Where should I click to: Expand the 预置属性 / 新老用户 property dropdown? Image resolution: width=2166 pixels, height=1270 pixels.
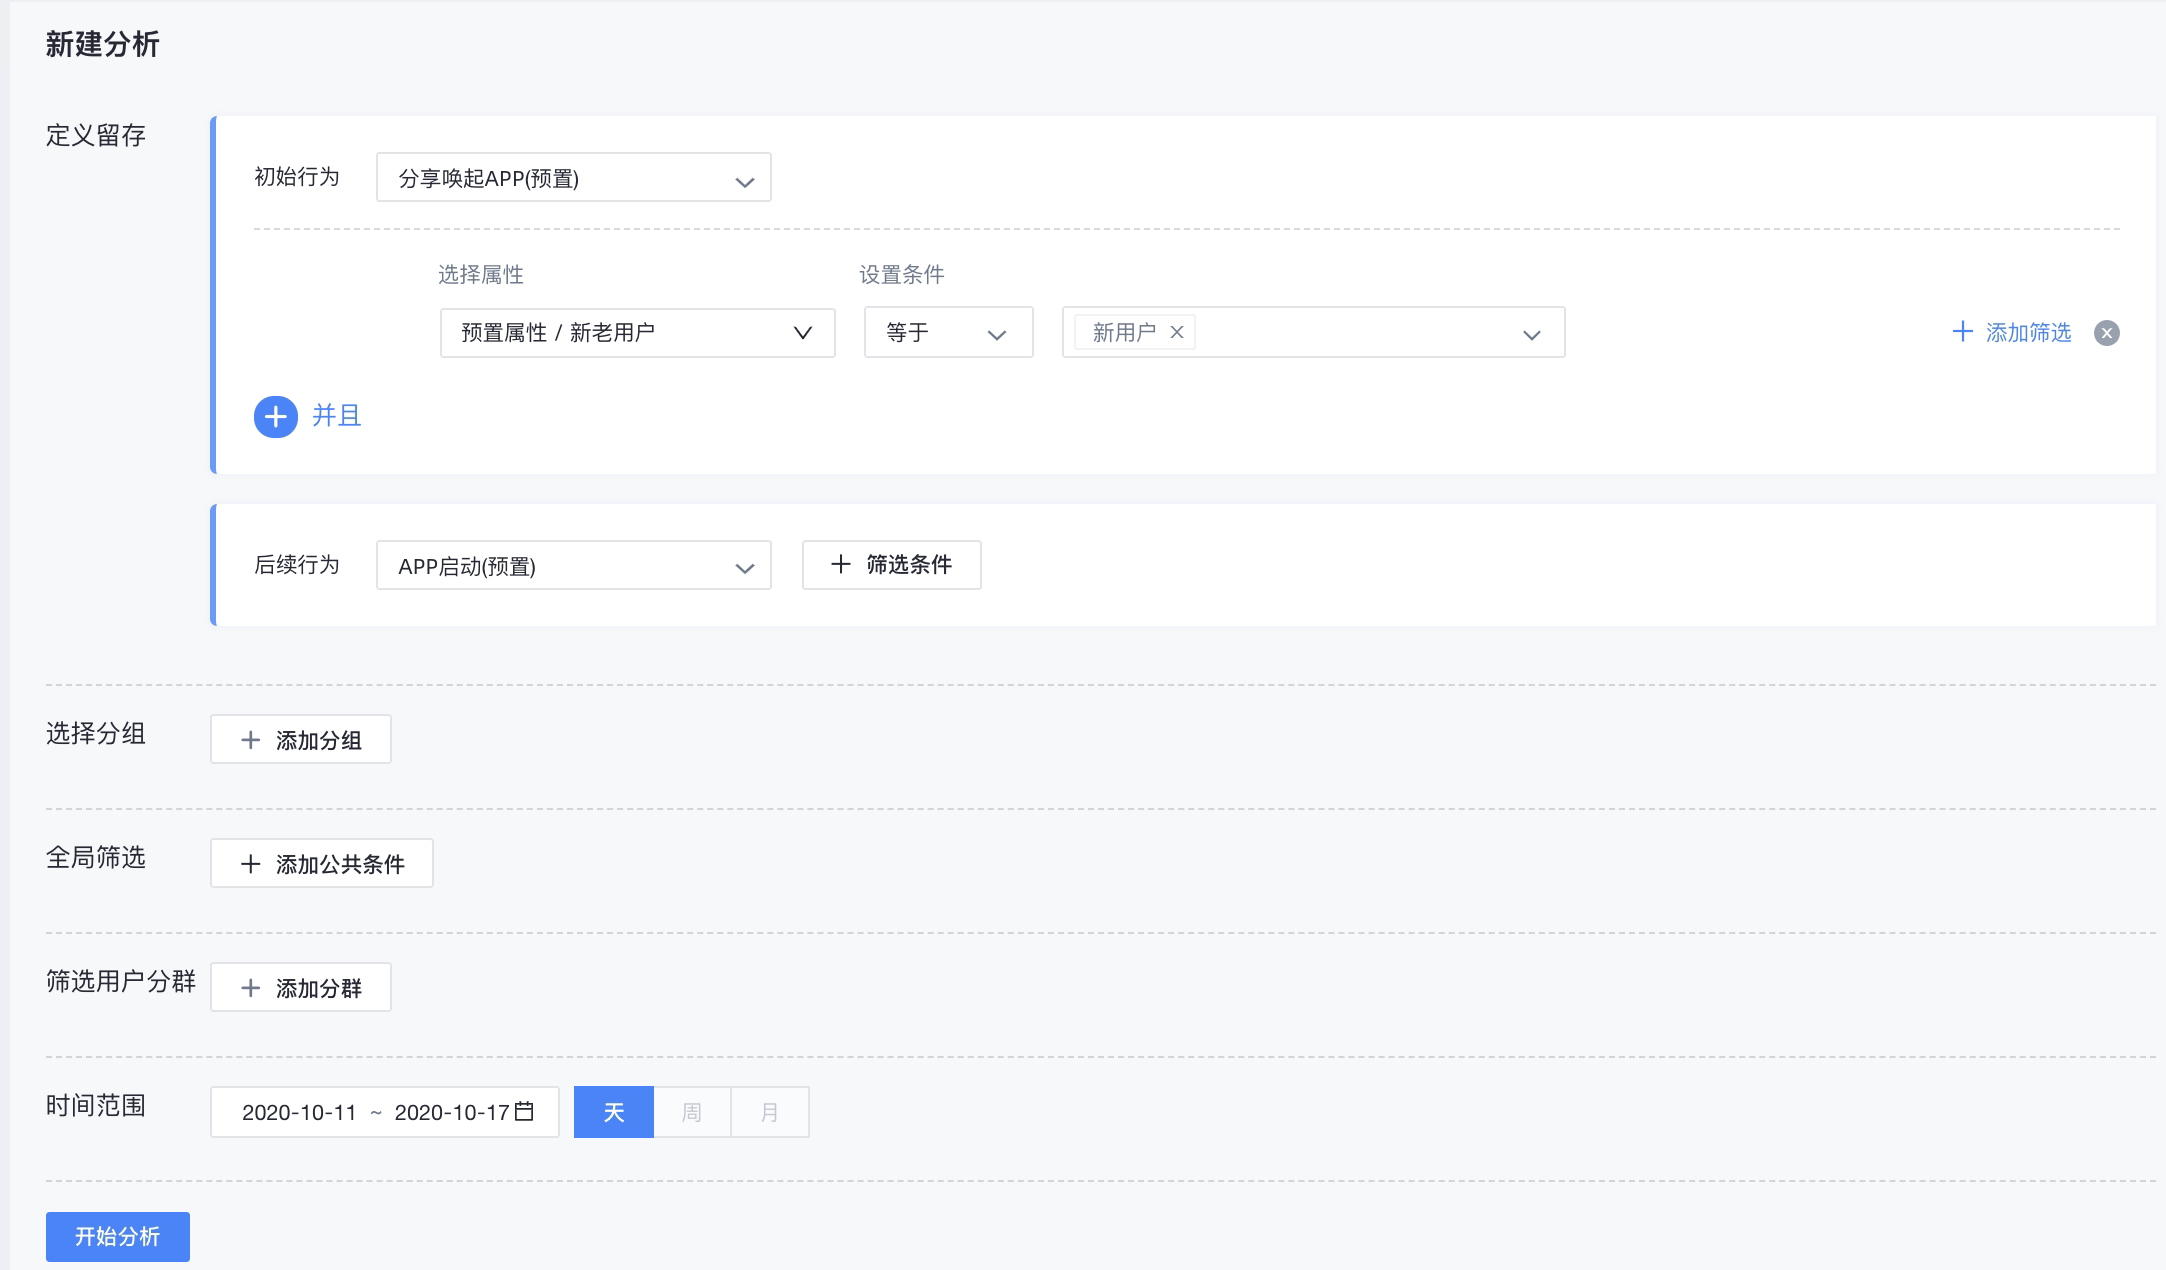point(638,333)
